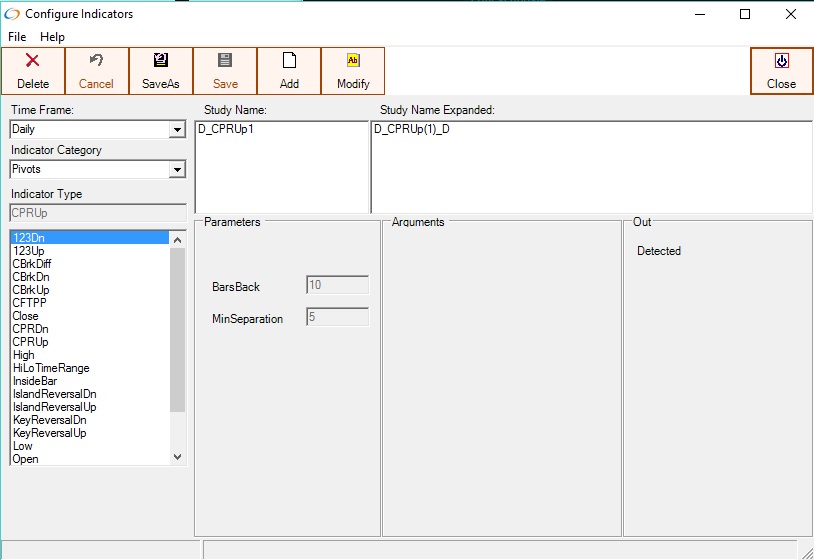Select KeyReversalUp from indicator list
This screenshot has height=560, width=814.
click(x=49, y=433)
